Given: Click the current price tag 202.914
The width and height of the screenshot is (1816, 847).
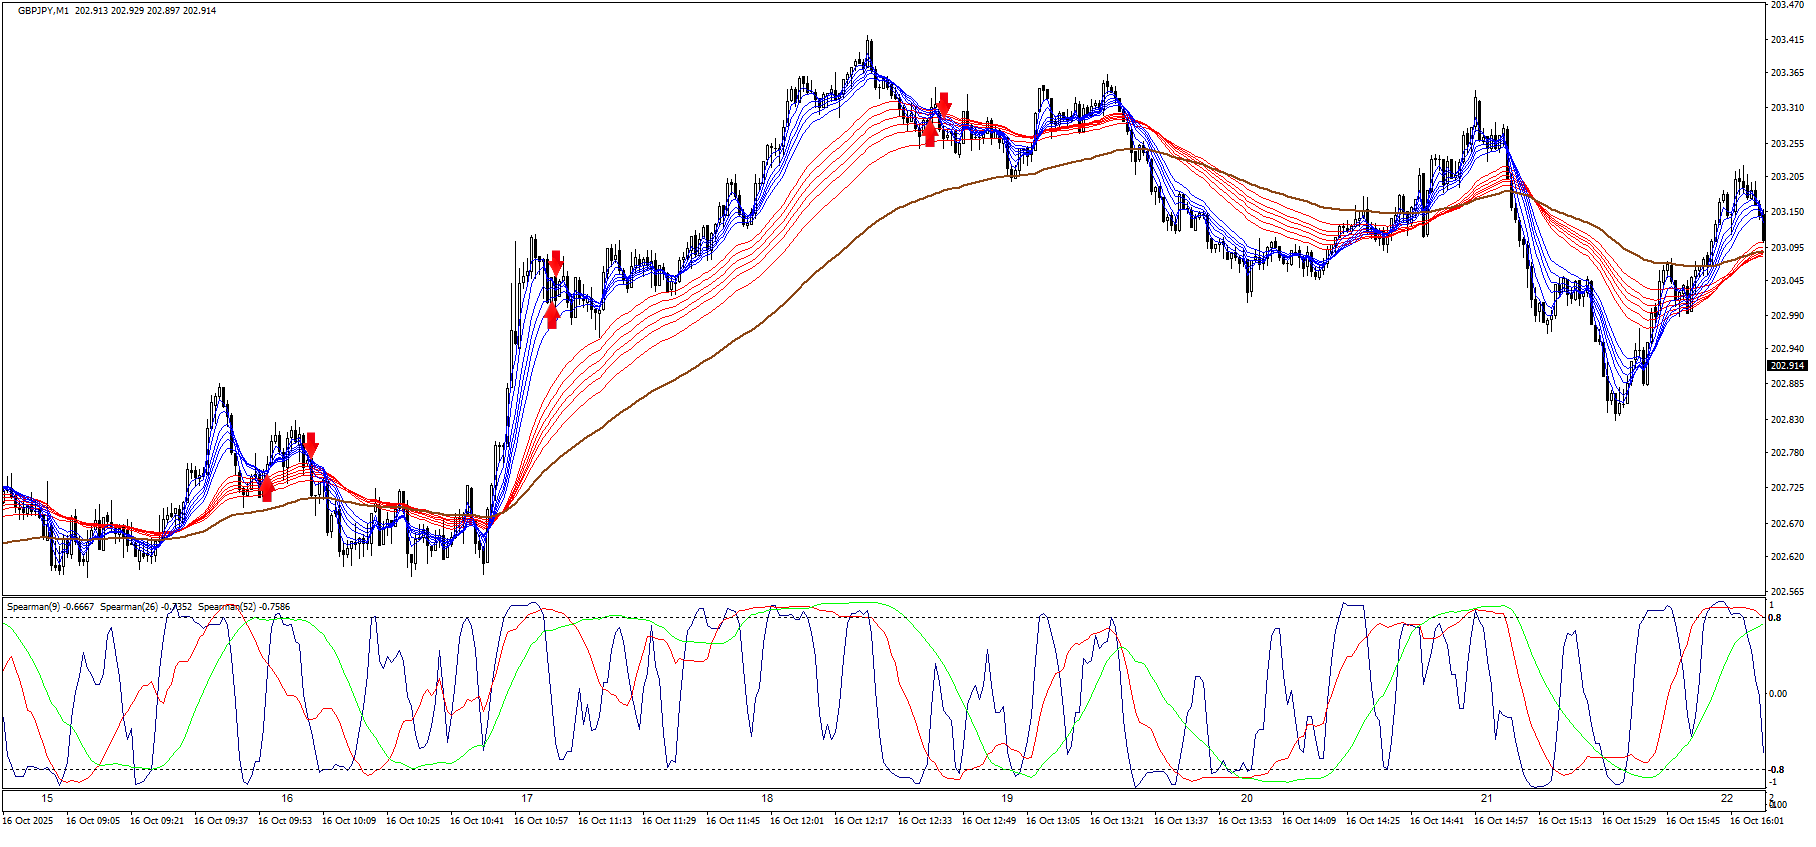Looking at the screenshot, I should [1786, 366].
